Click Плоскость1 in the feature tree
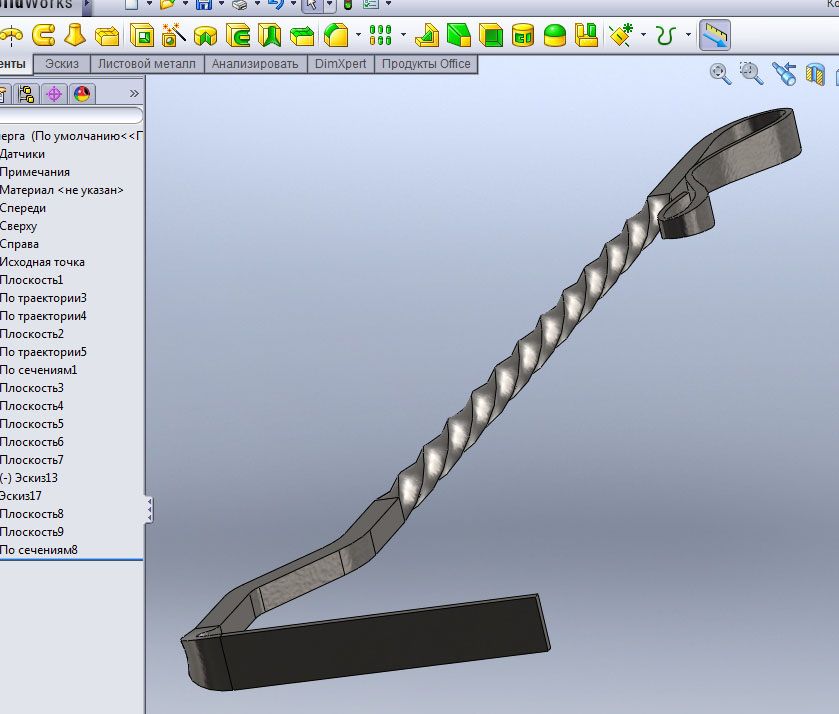This screenshot has height=714, width=839. tap(32, 280)
